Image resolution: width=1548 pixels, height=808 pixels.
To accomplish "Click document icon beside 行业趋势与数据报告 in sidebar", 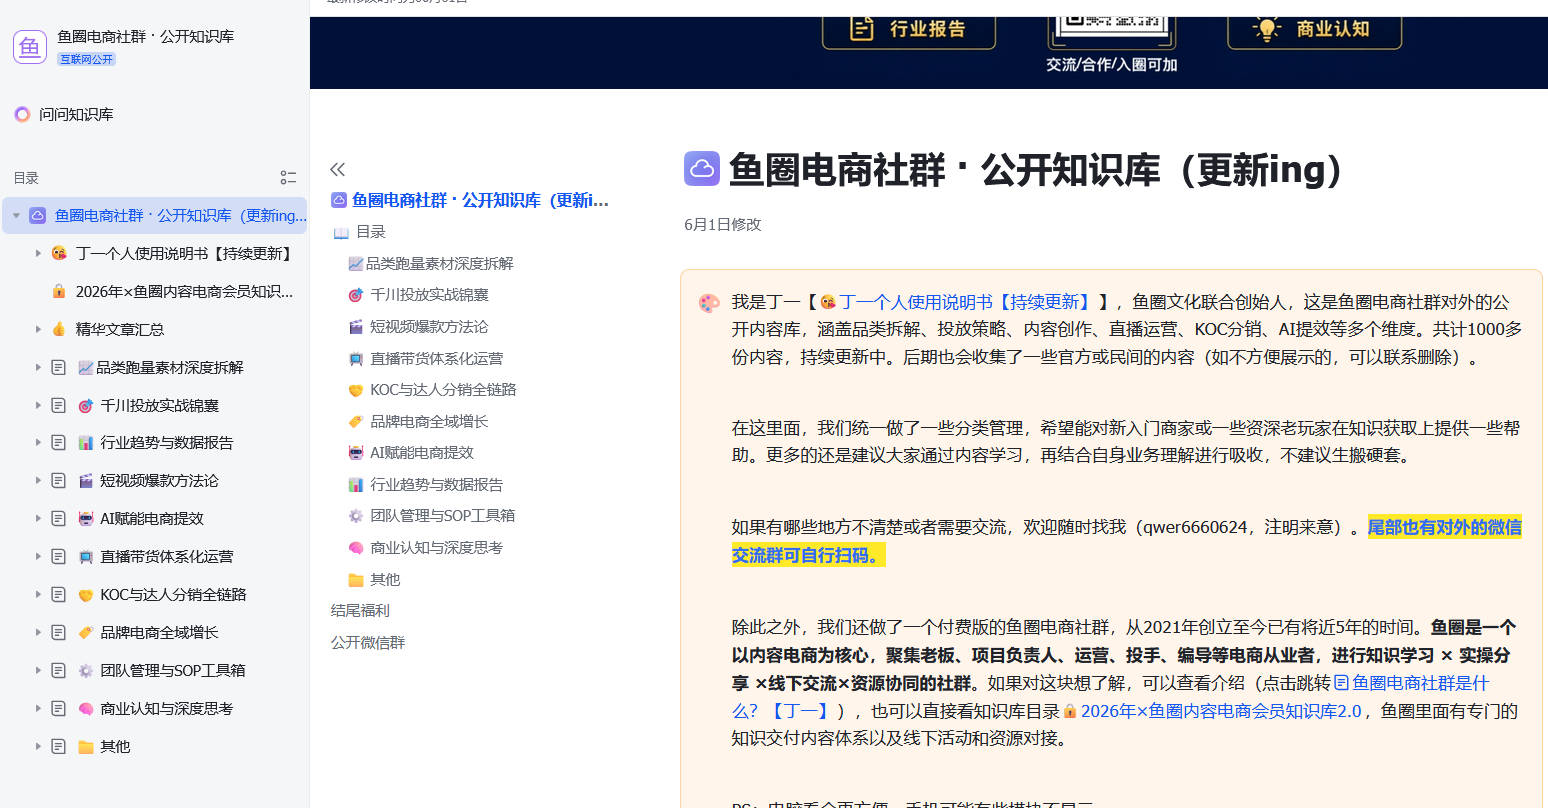I will (x=59, y=442).
